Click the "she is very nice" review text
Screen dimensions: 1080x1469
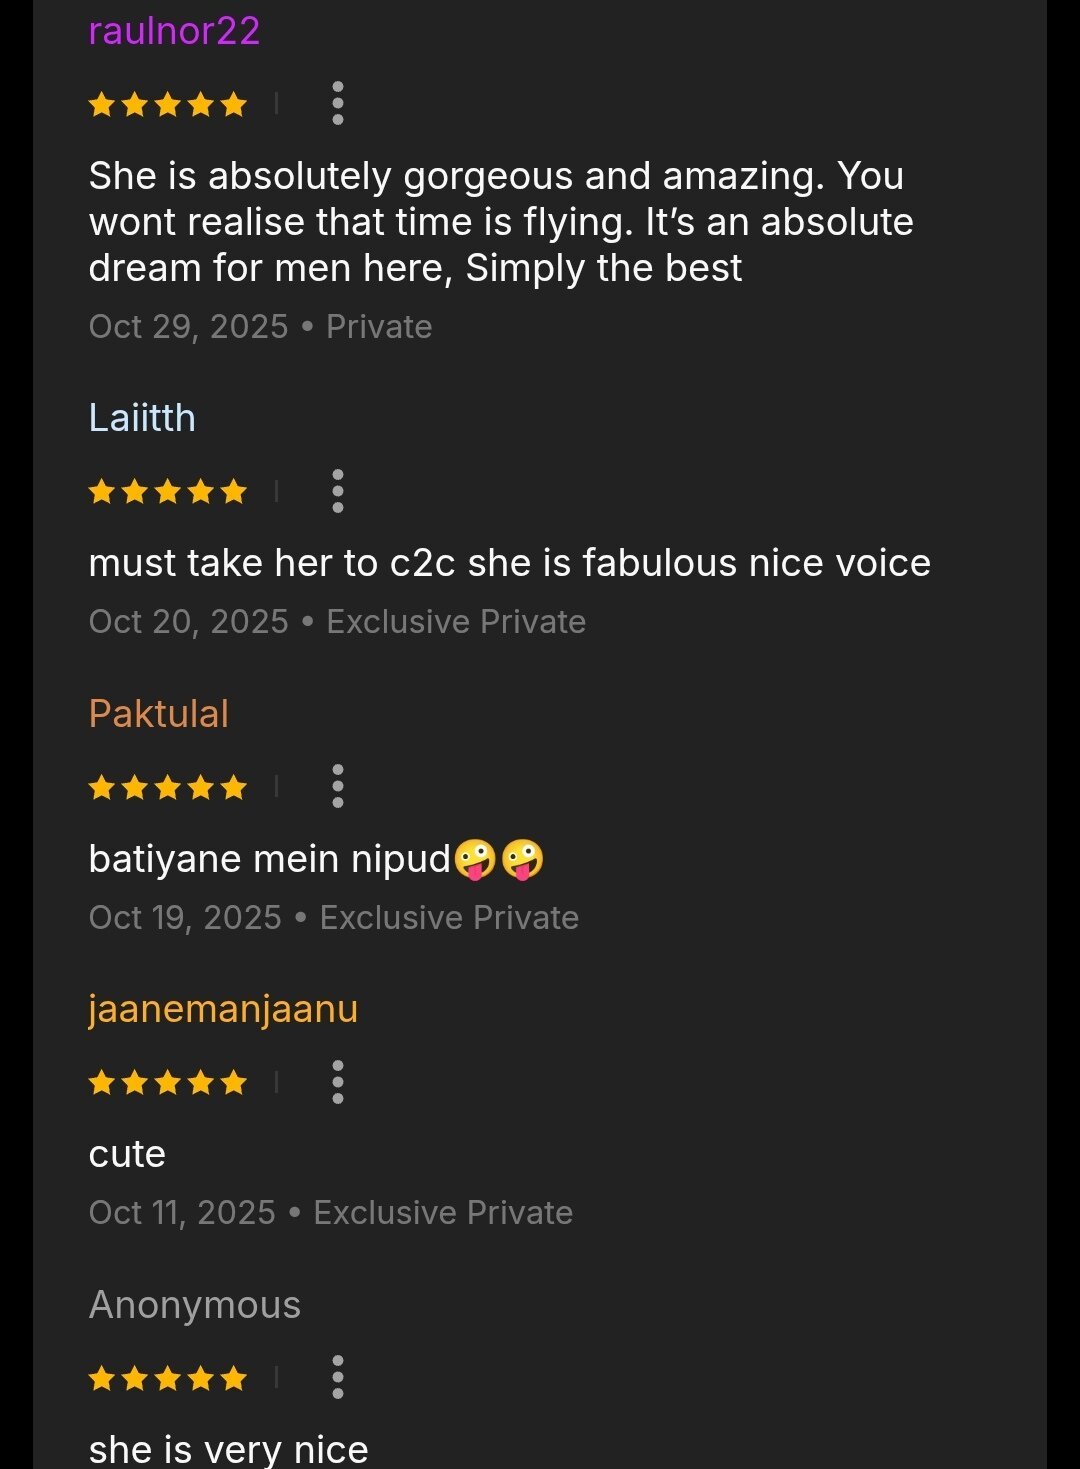228,1449
